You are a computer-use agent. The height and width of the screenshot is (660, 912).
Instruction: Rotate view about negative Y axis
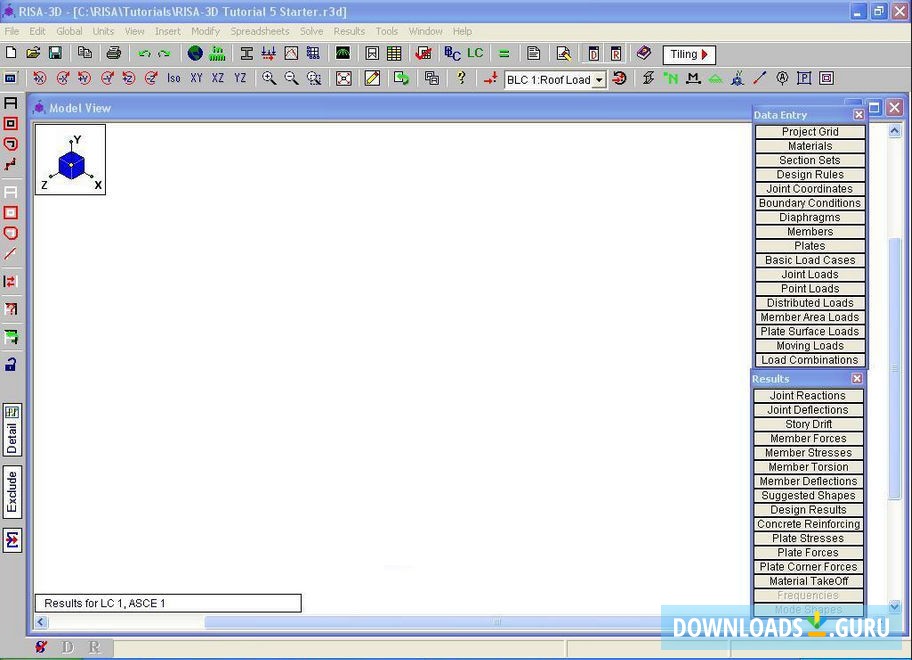pyautogui.click(x=107, y=78)
